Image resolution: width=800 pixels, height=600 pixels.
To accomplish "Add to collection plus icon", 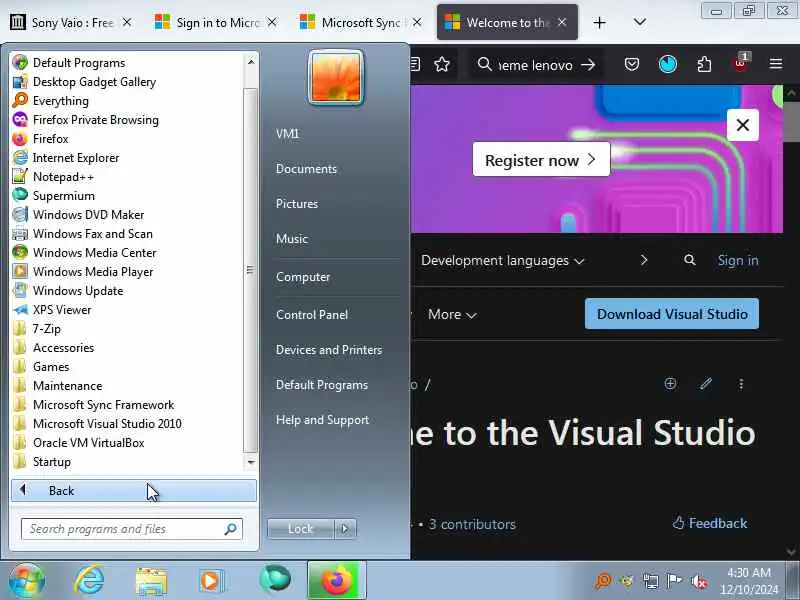I will (670, 384).
